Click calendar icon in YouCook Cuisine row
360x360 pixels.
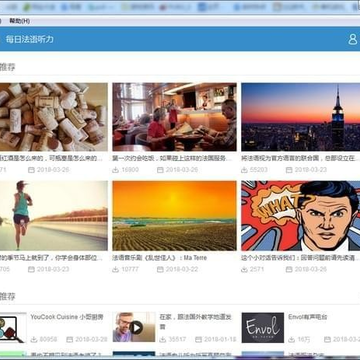[69, 339]
